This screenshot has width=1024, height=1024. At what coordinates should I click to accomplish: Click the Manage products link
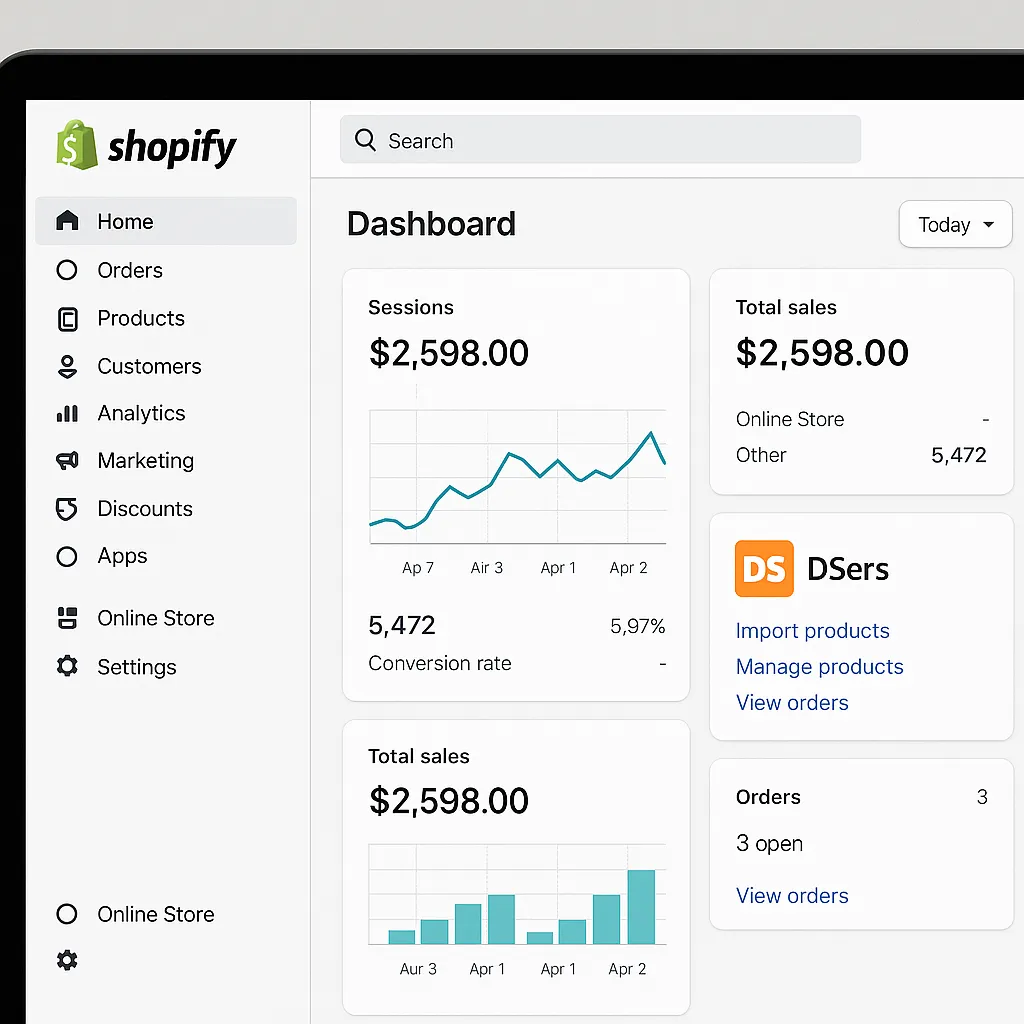click(x=820, y=667)
